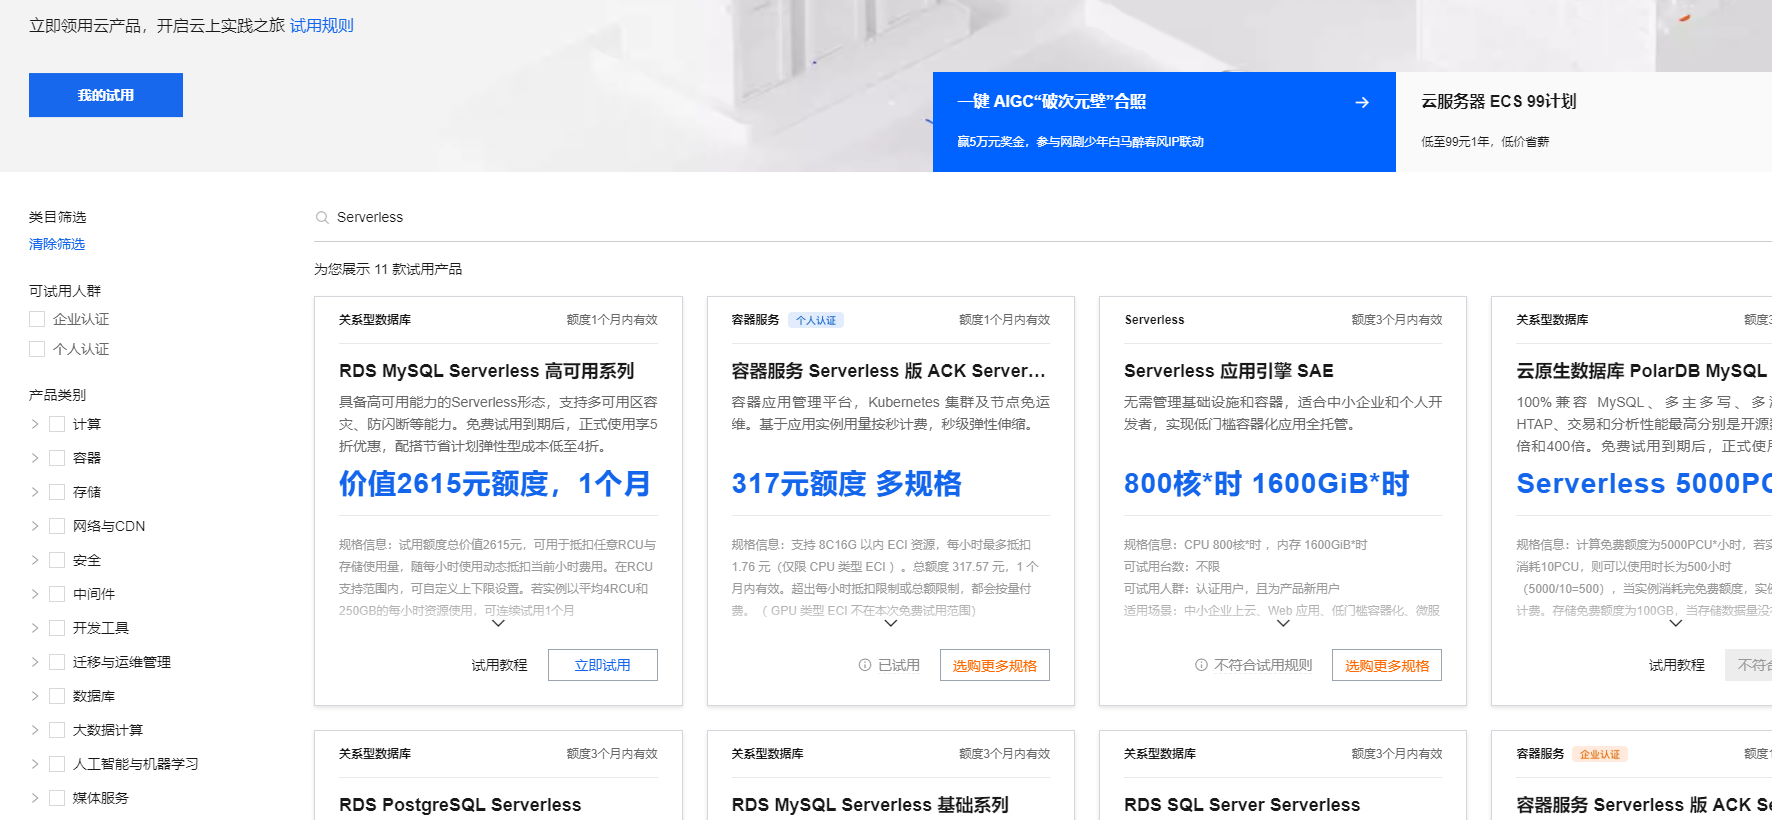Check the 数据库 category box

pyautogui.click(x=57, y=696)
